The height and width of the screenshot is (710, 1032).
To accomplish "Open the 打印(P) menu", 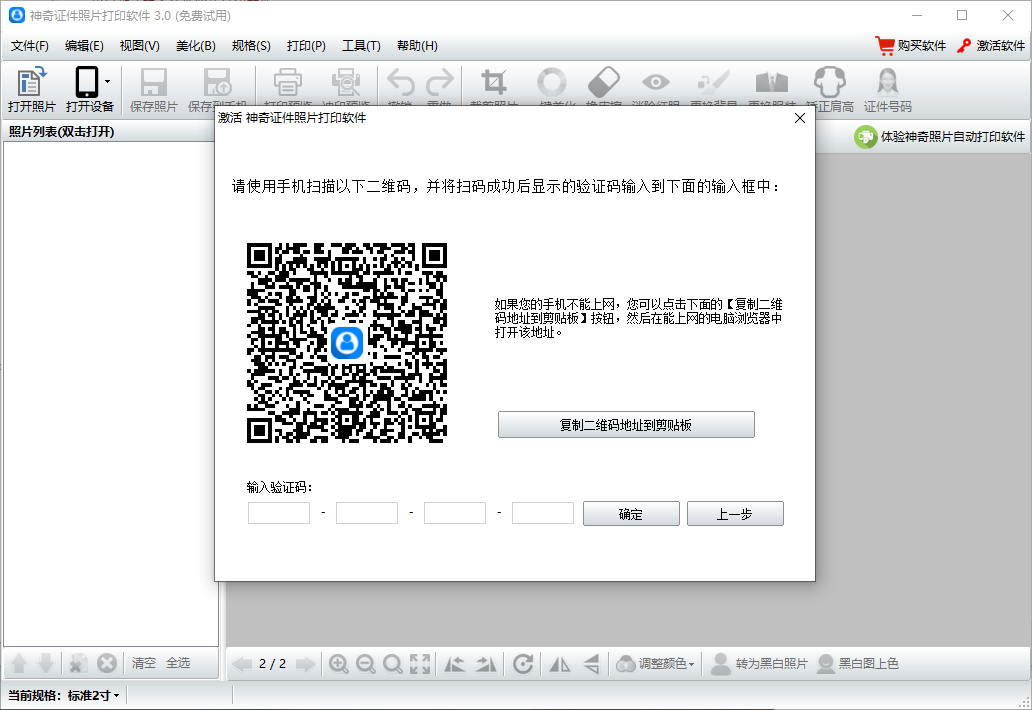I will (x=306, y=45).
